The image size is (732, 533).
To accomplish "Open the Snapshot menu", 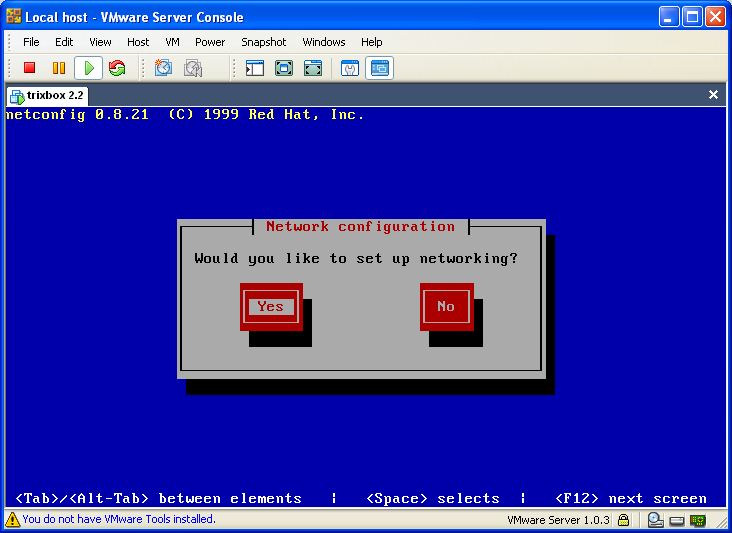I will [x=264, y=42].
